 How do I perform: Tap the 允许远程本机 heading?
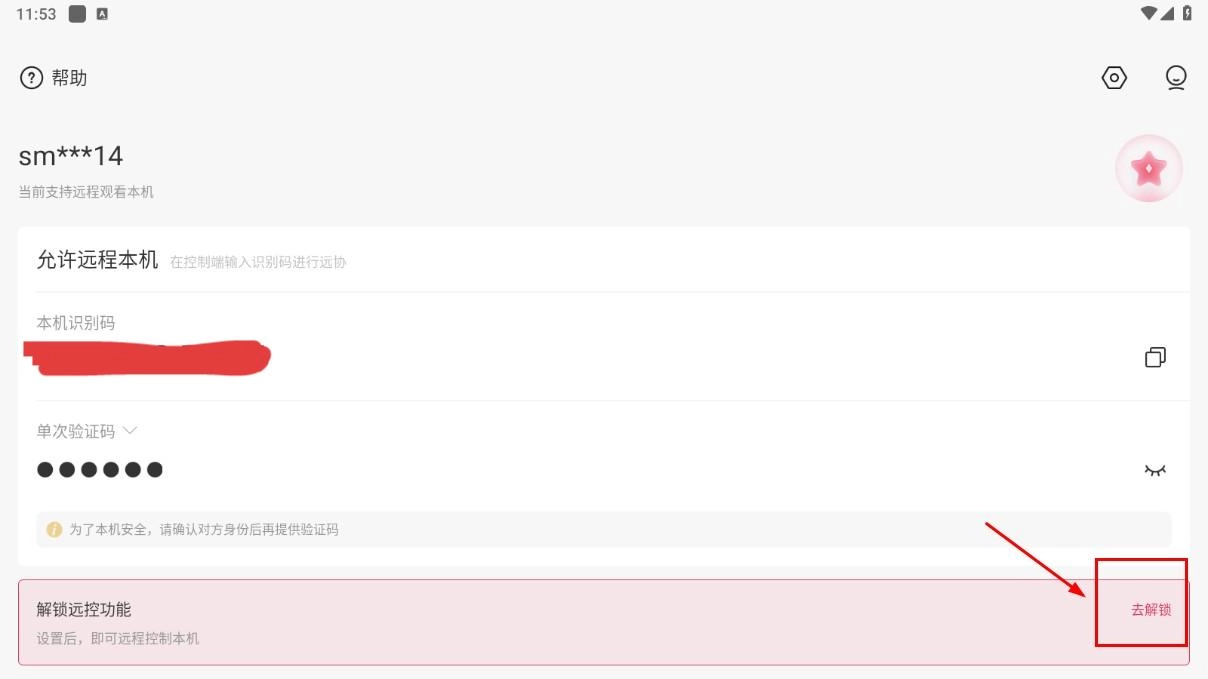click(97, 260)
